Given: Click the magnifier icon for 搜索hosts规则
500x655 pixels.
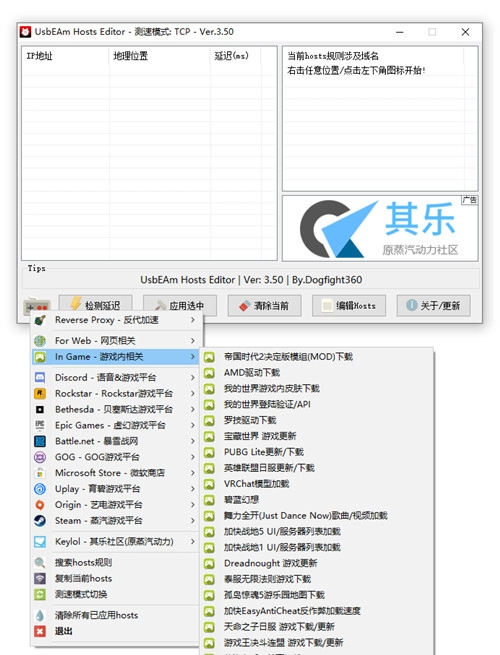Looking at the screenshot, I should 40,563.
